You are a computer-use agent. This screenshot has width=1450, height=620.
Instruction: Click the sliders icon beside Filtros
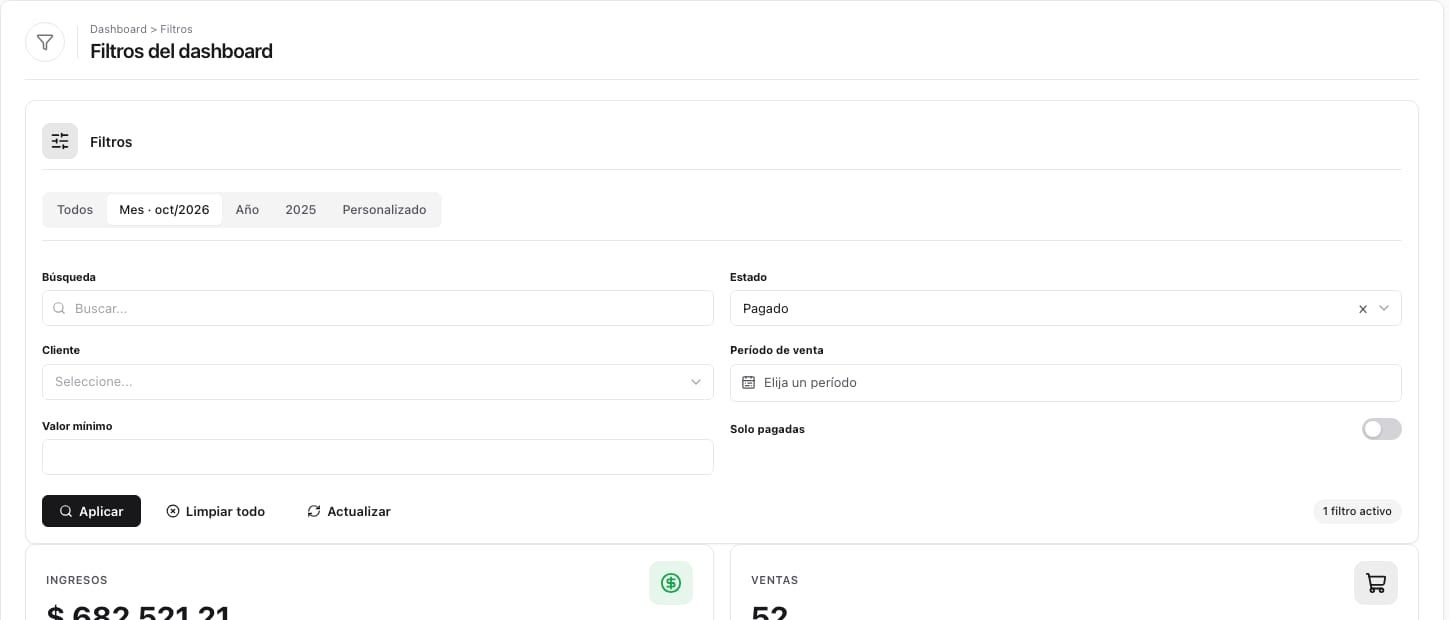[60, 141]
